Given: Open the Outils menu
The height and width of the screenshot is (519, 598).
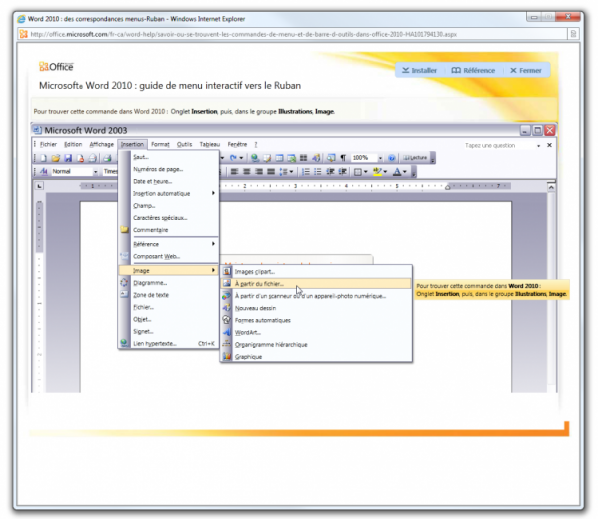Looking at the screenshot, I should pos(184,145).
